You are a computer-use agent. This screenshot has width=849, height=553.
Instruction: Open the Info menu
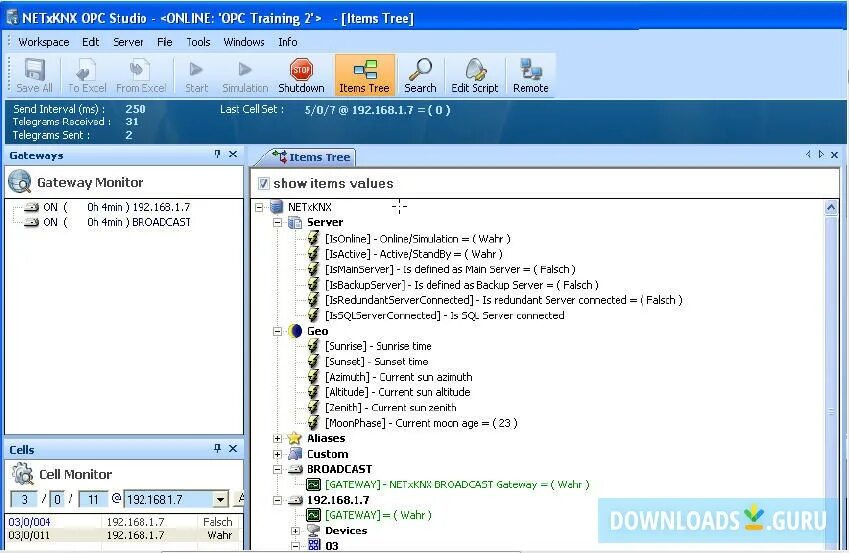coord(288,42)
